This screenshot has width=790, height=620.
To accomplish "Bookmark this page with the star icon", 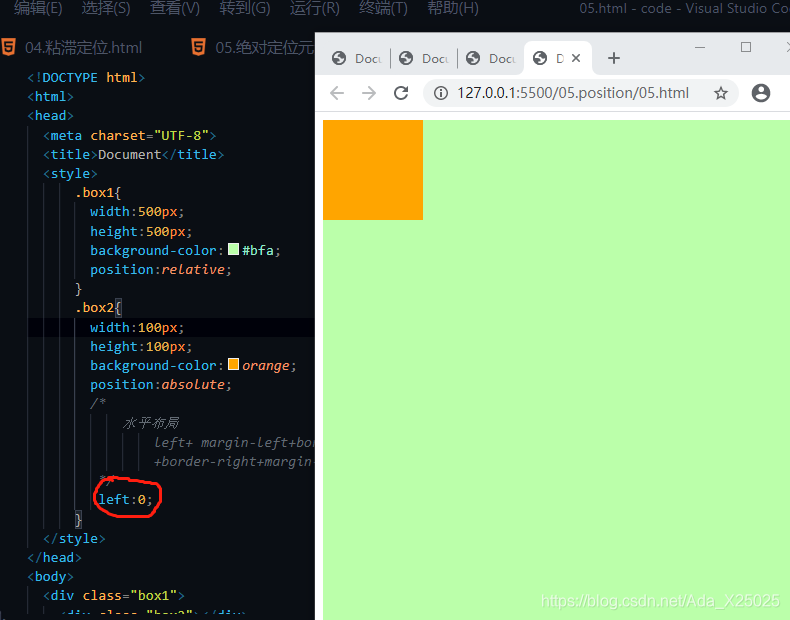I will pos(721,93).
